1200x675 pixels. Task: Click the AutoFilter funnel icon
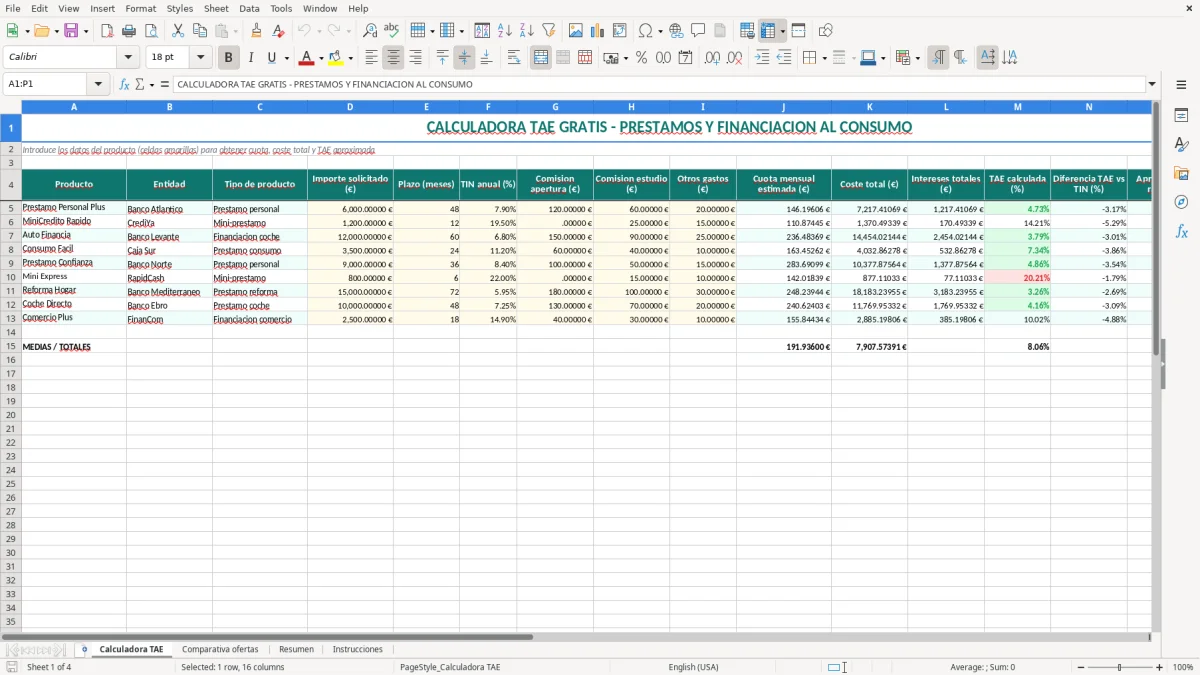tap(549, 31)
